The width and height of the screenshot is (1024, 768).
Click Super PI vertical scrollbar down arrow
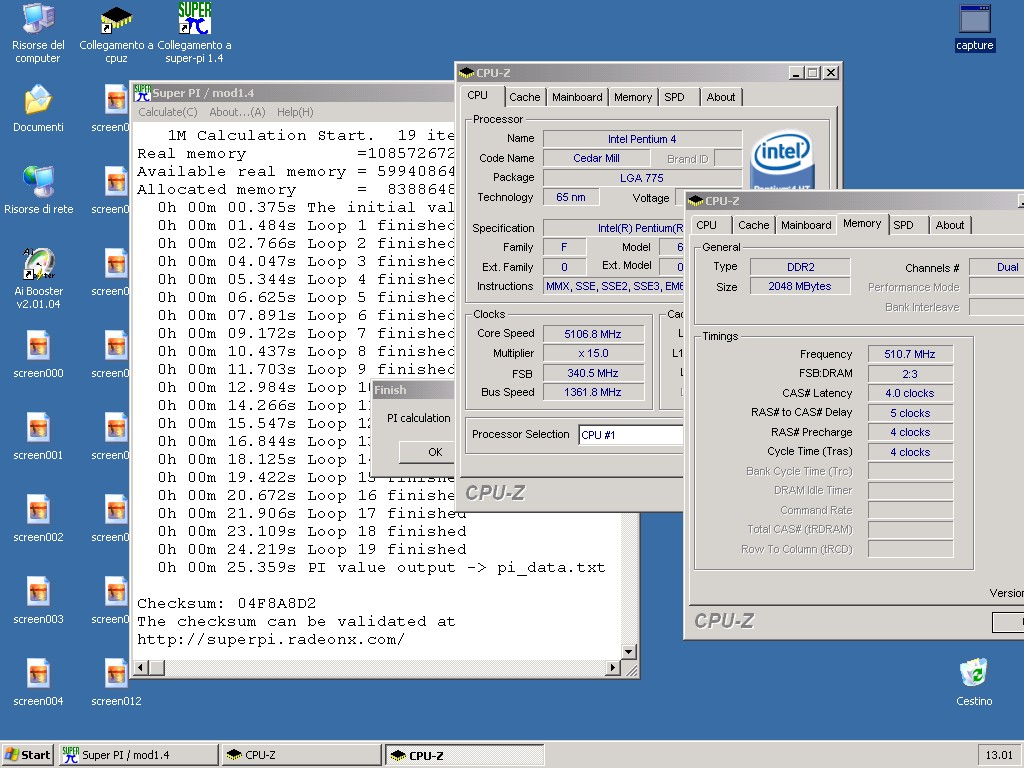[x=628, y=652]
